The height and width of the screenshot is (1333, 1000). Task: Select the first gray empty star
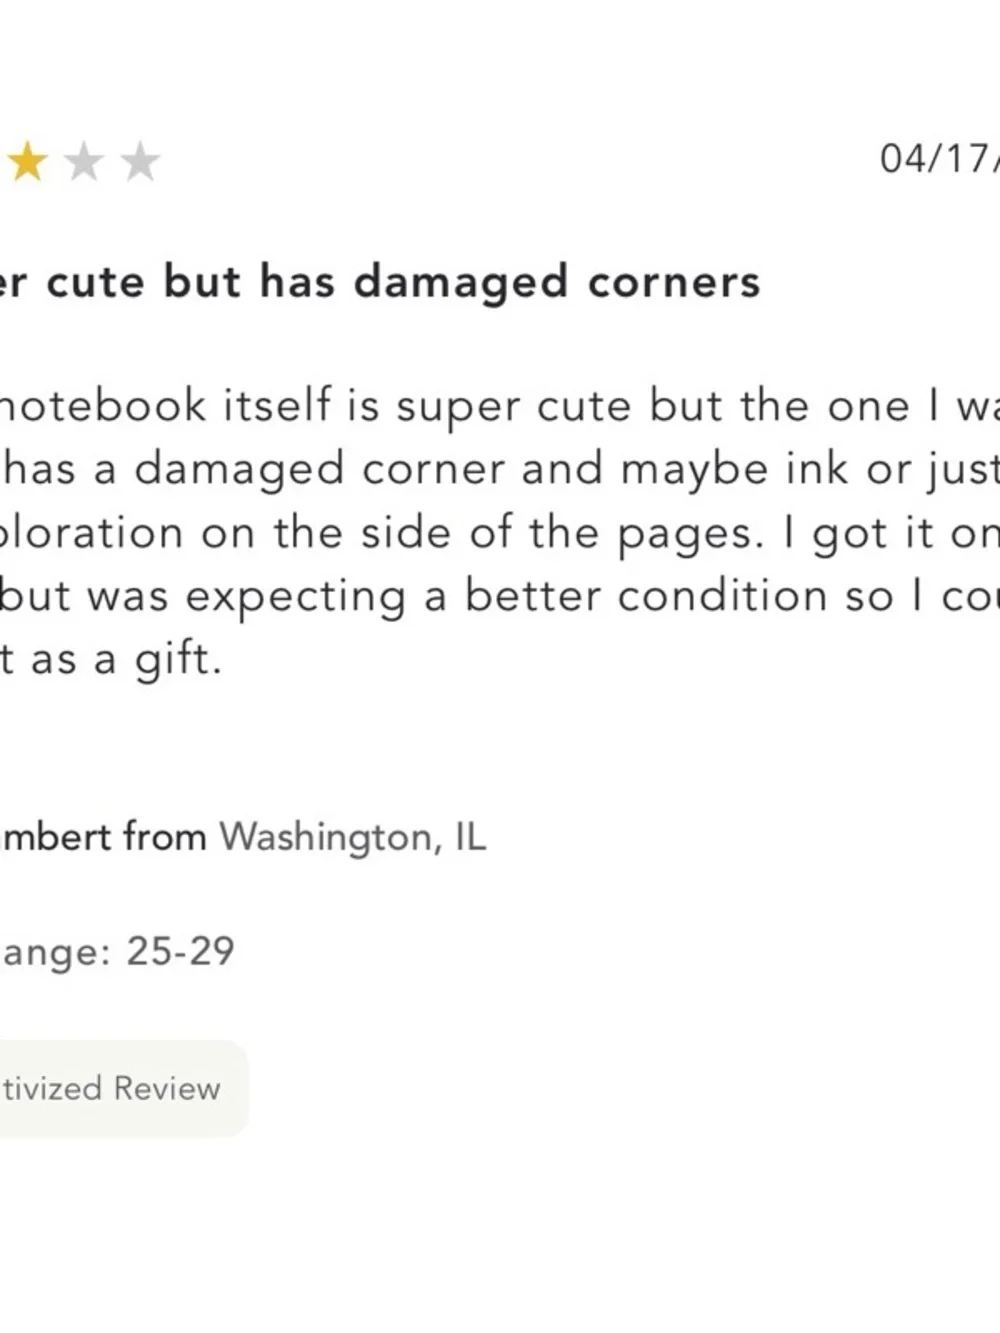[84, 161]
